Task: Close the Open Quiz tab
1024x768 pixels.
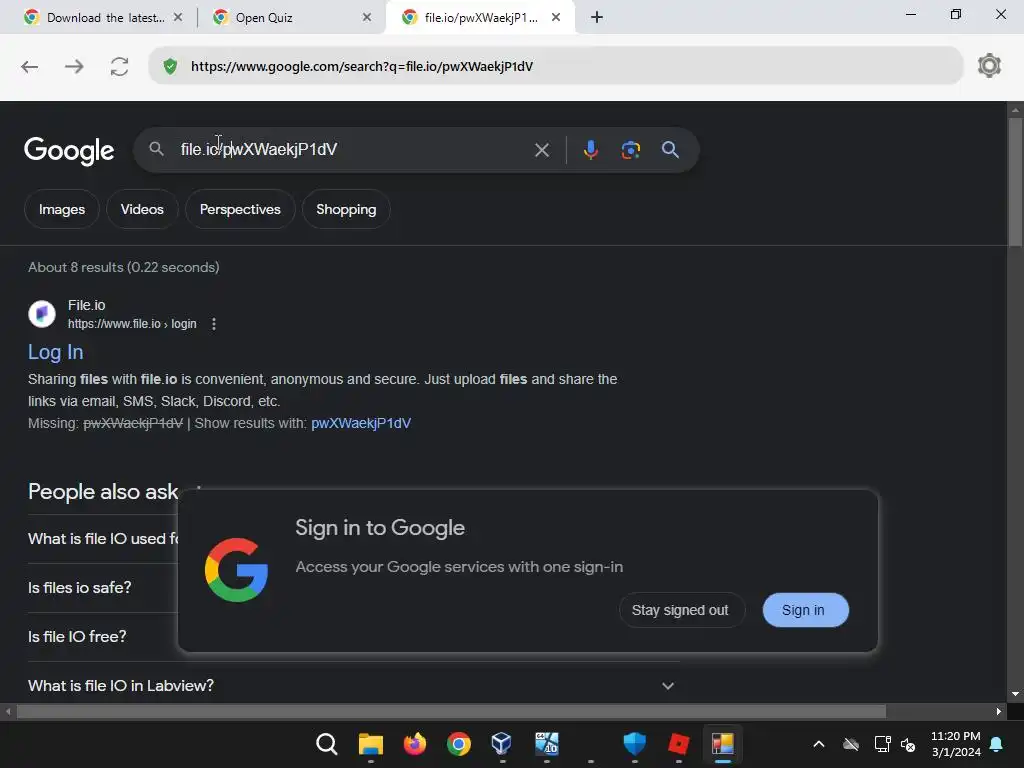Action: click(x=367, y=18)
